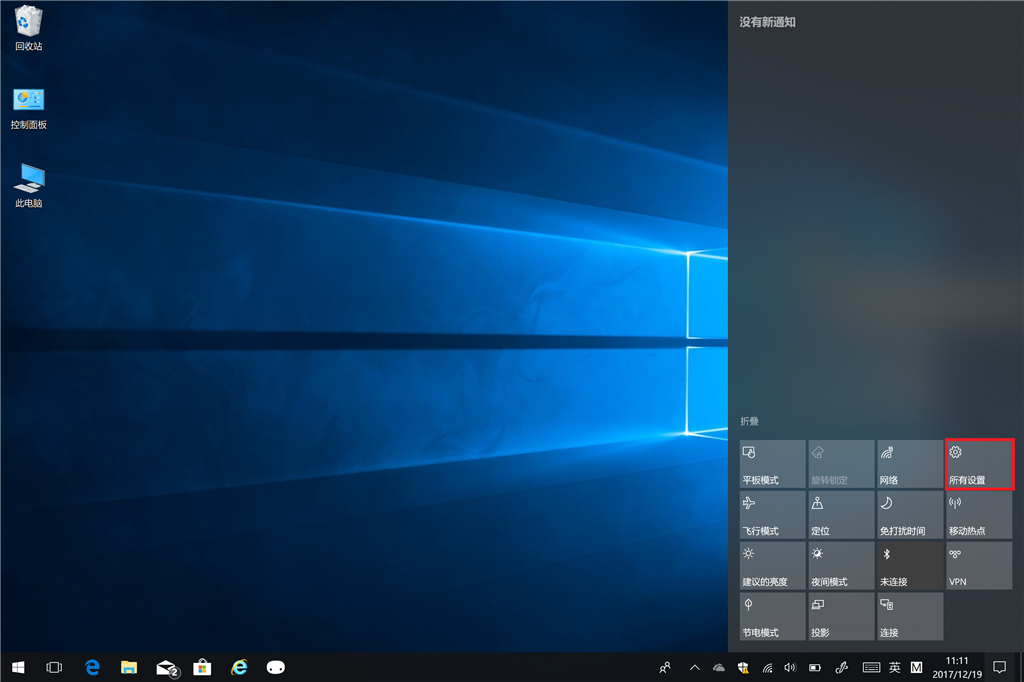This screenshot has height=682, width=1024.
Task: Toggle 免打扰时间 quiet hours
Action: [x=909, y=515]
